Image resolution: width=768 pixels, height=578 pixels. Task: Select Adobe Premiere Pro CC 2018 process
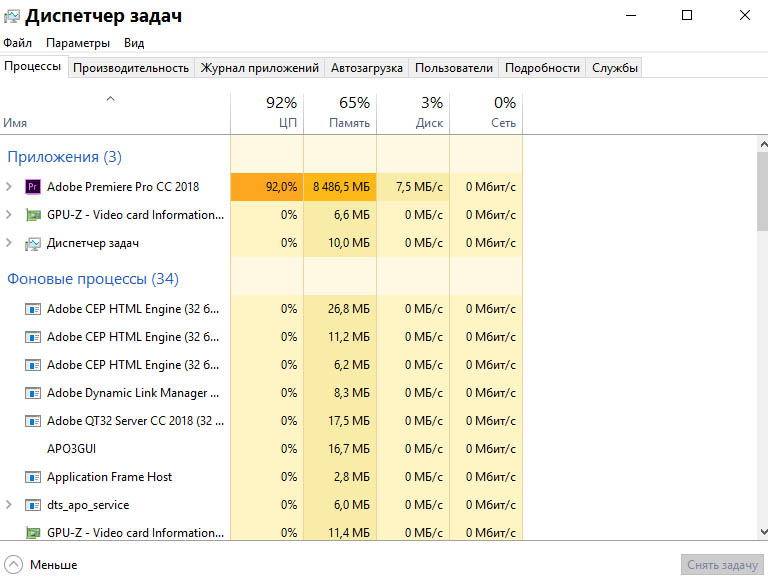262,187
